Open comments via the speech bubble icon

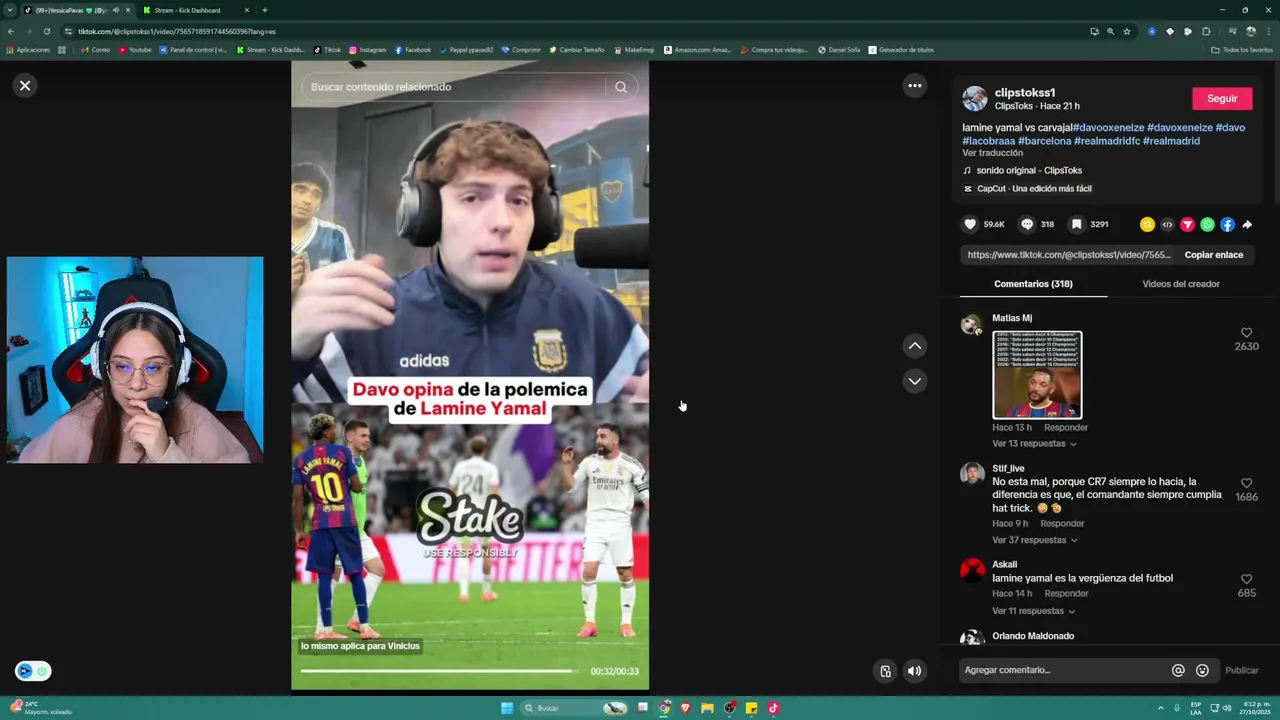coord(1027,225)
